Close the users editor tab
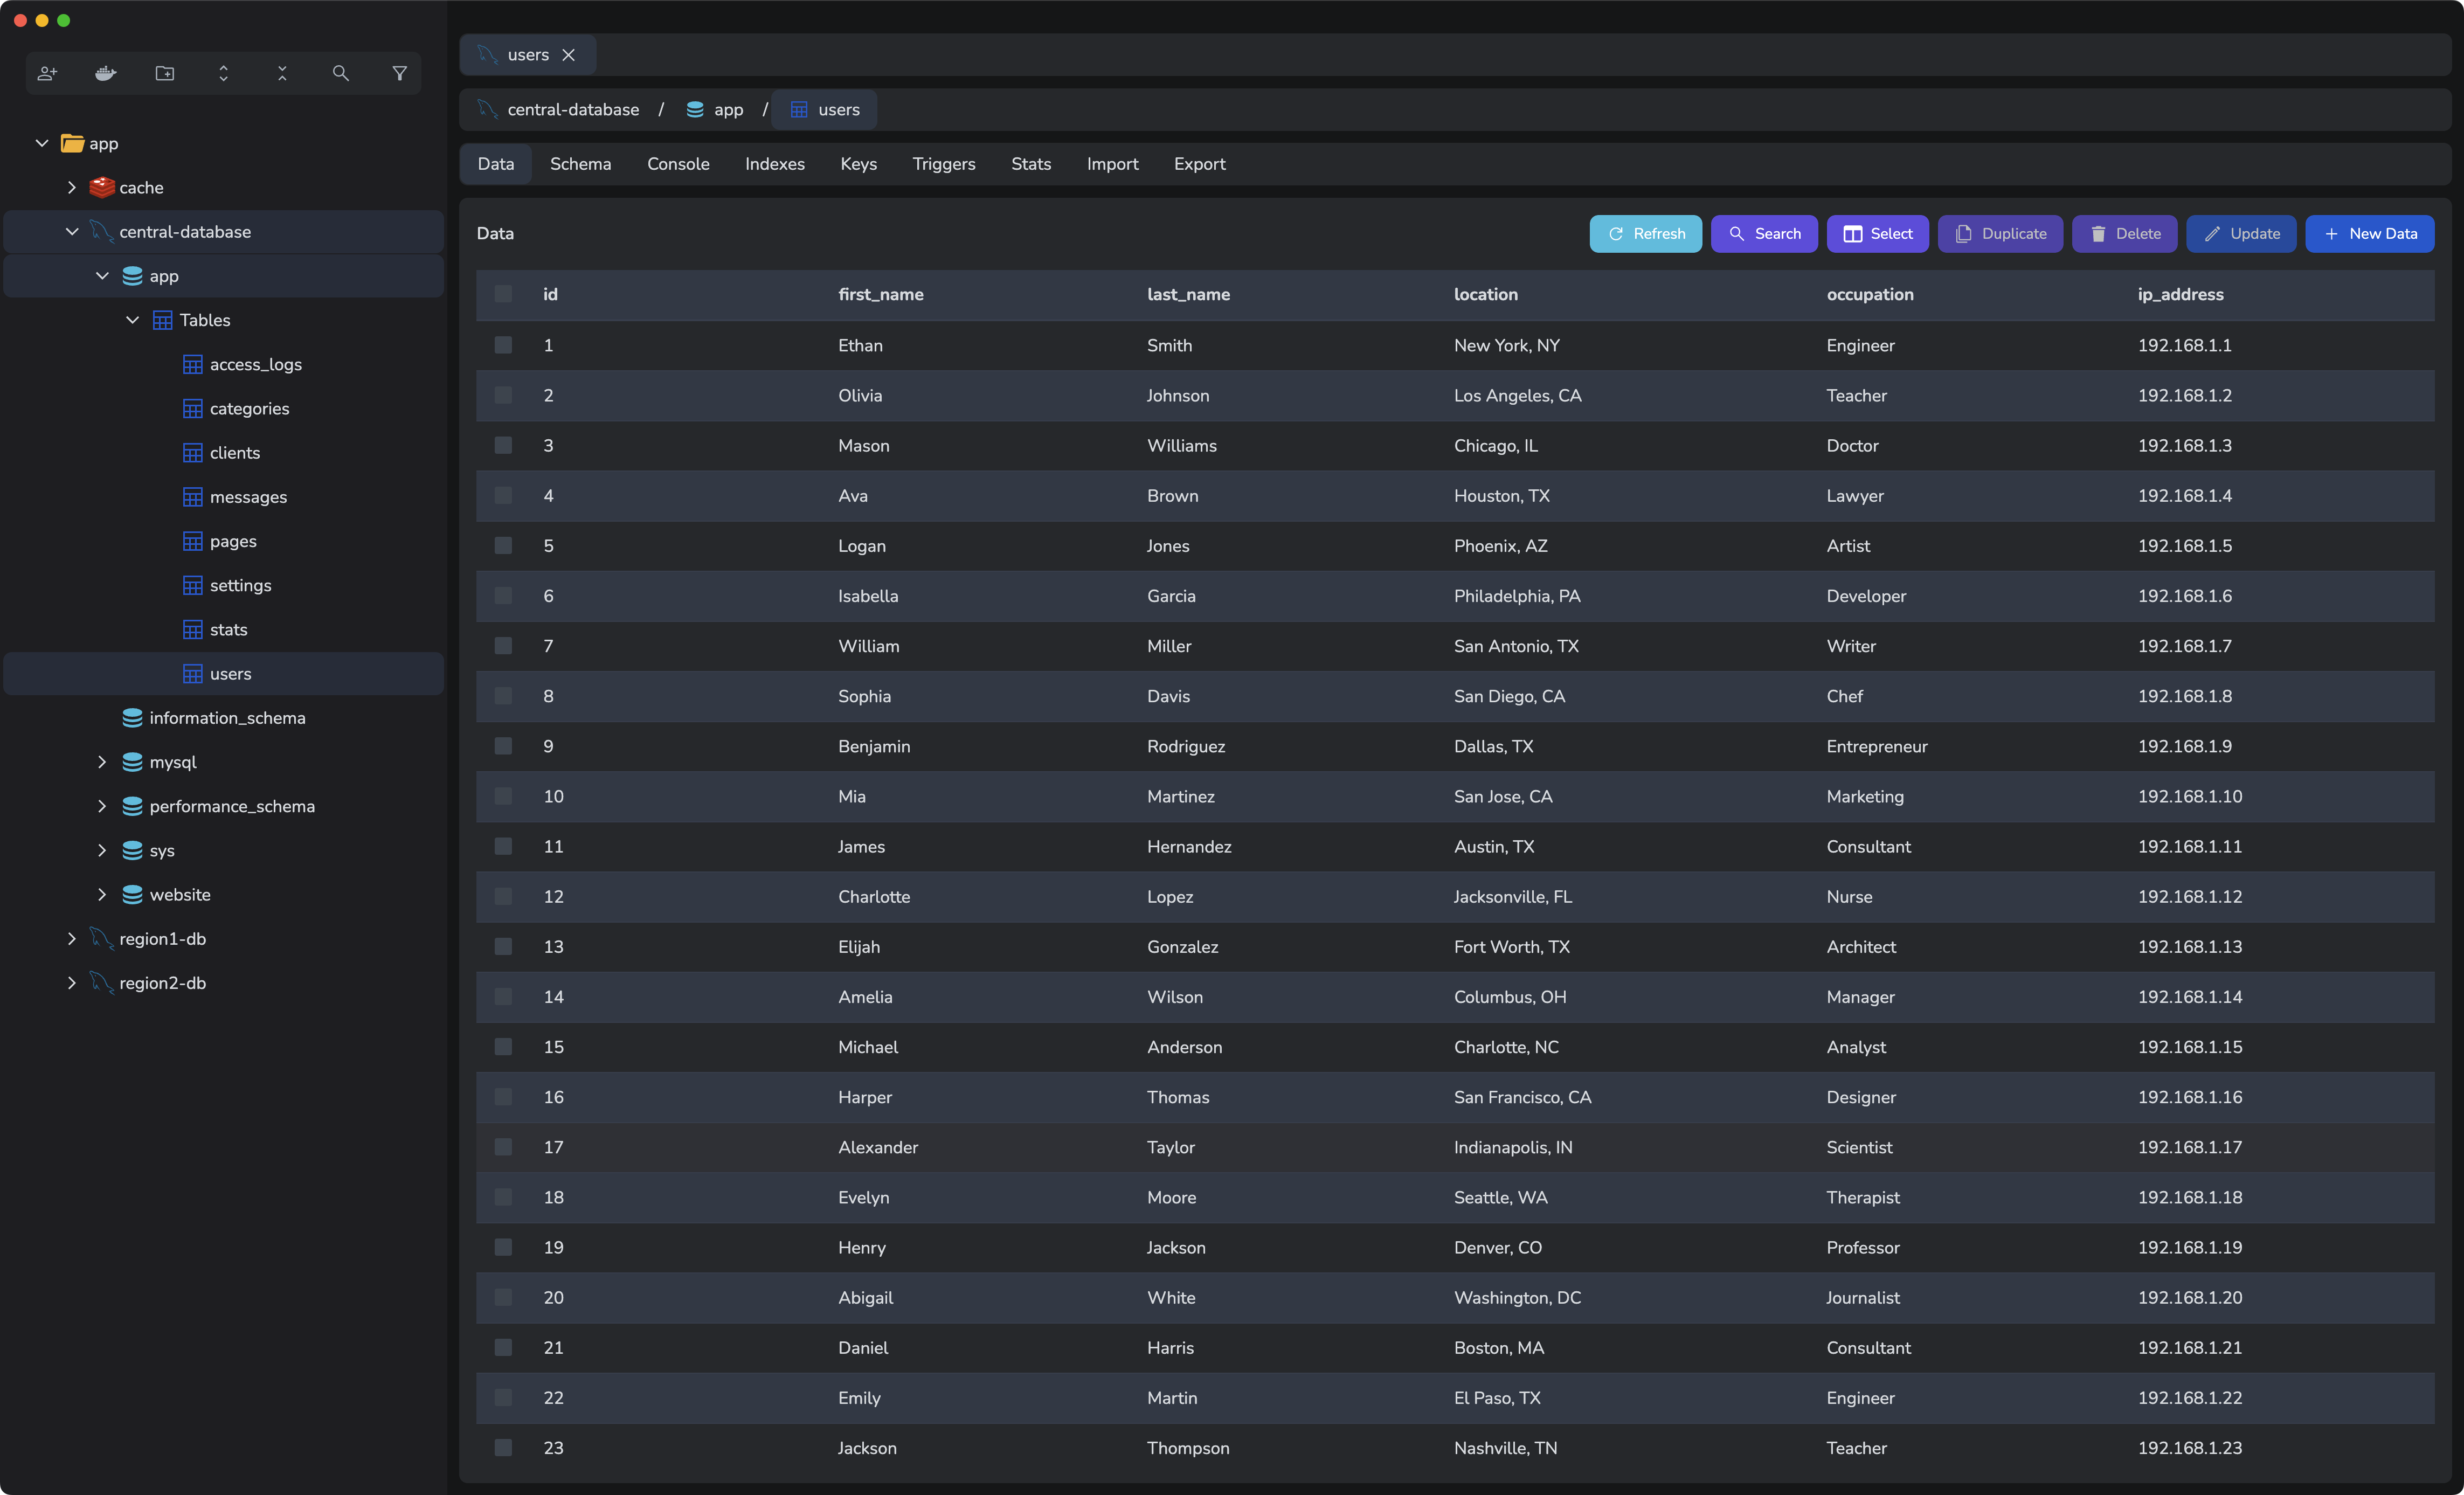2464x1495 pixels. 568,55
